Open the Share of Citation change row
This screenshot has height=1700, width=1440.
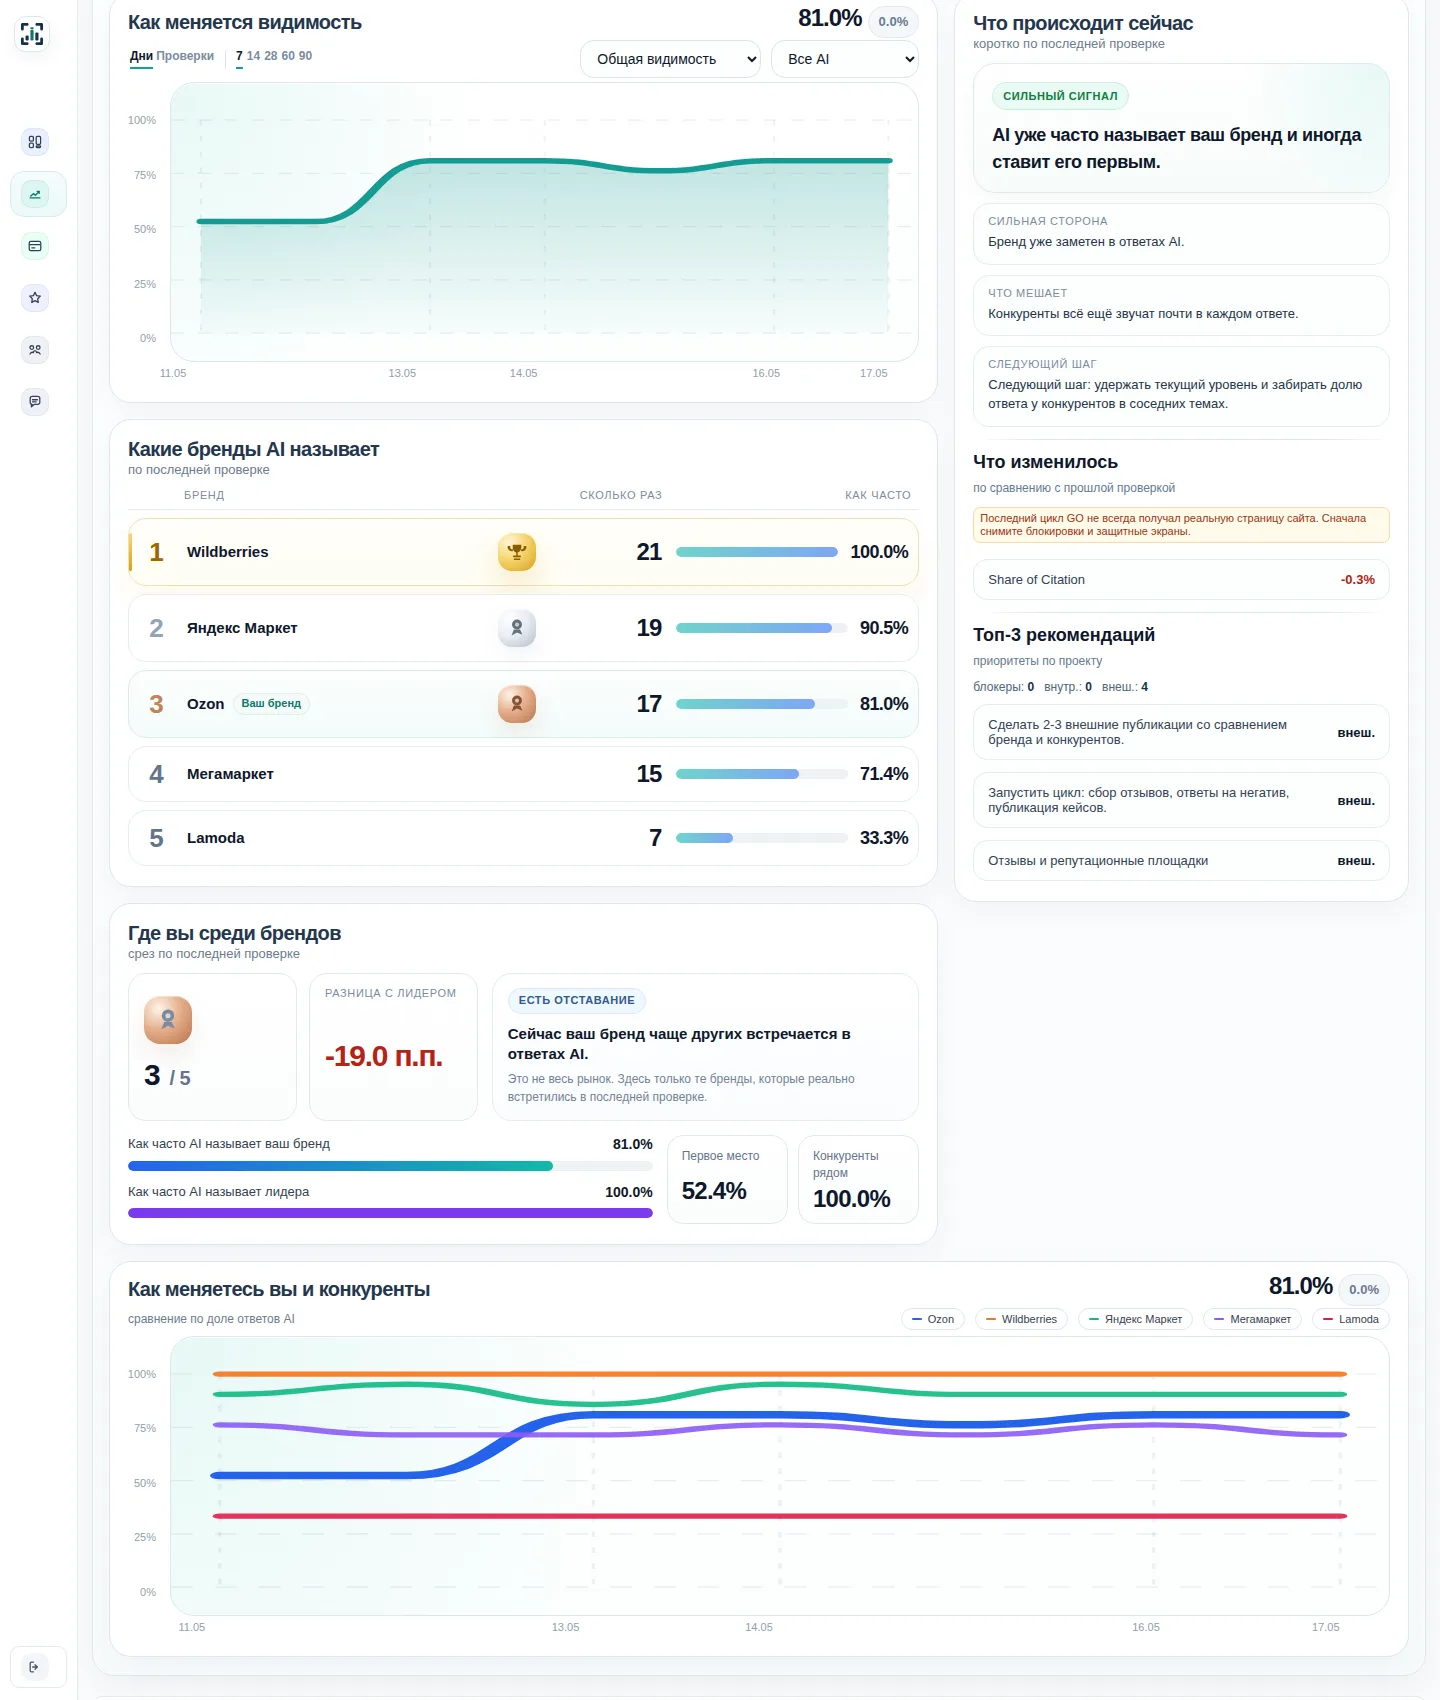tap(1181, 580)
